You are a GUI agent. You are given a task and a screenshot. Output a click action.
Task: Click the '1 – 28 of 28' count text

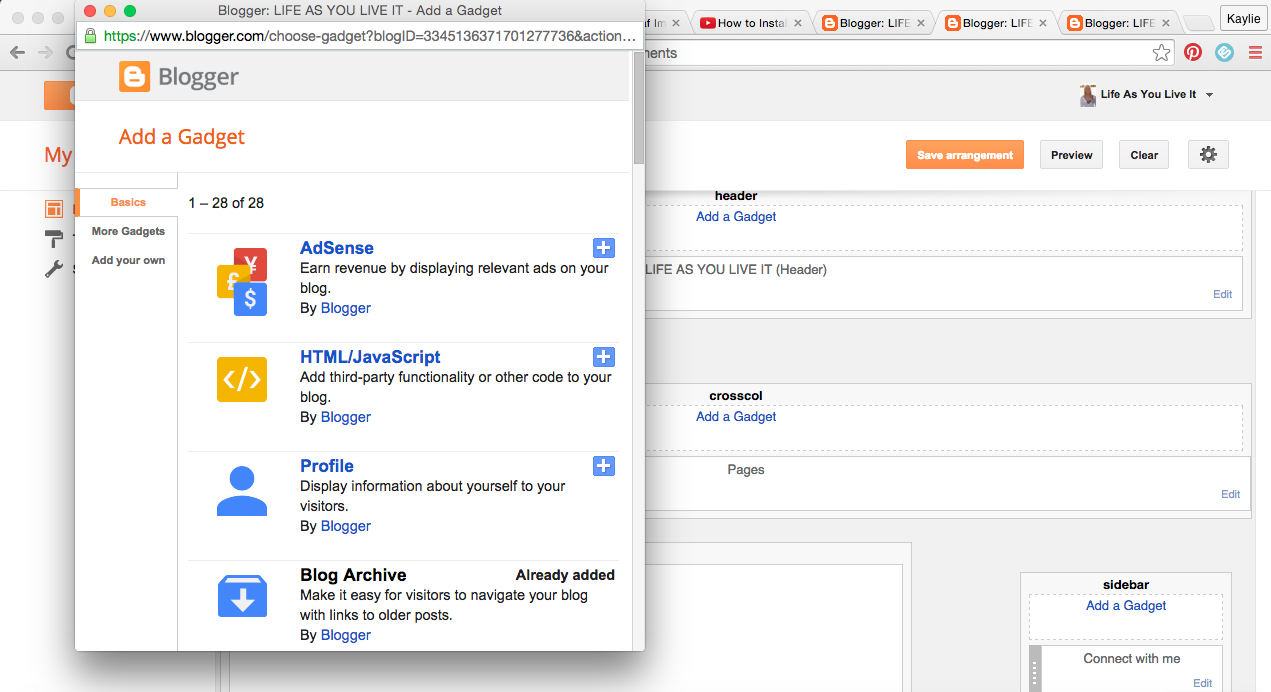click(x=226, y=203)
